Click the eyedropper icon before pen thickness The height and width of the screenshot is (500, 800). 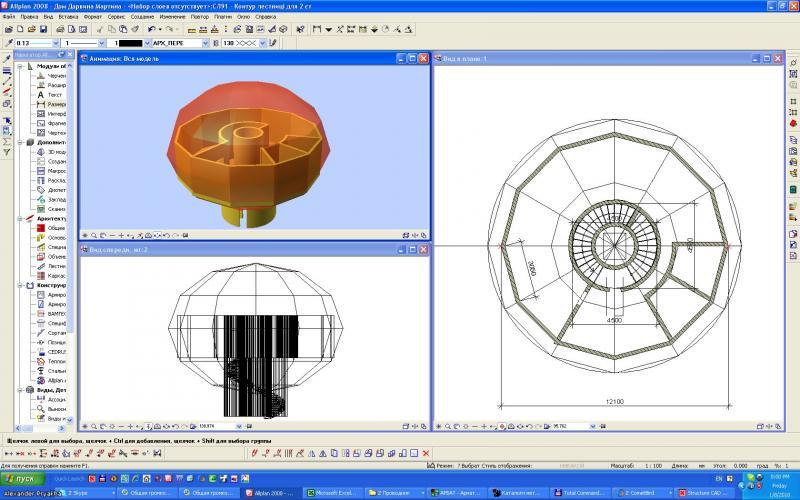click(8, 44)
